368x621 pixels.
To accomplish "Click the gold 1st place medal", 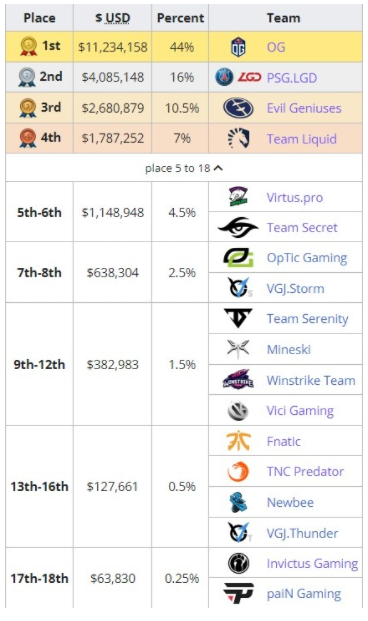I will tap(29, 46).
